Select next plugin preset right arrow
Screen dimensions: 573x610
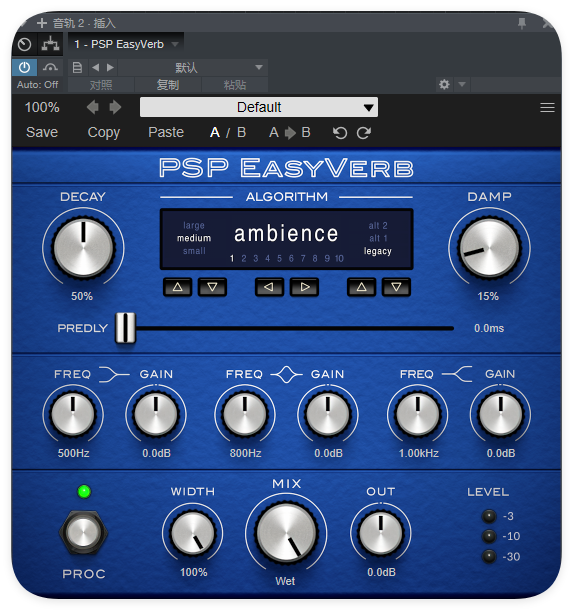(x=115, y=107)
